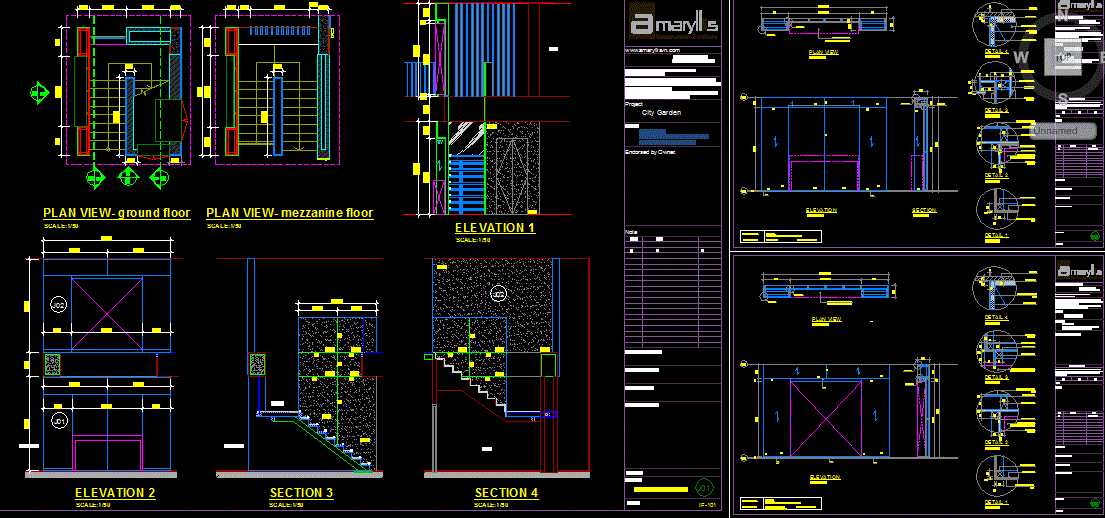Click the "ELEVATION 2" drawing title
The image size is (1105, 518).
115,493
